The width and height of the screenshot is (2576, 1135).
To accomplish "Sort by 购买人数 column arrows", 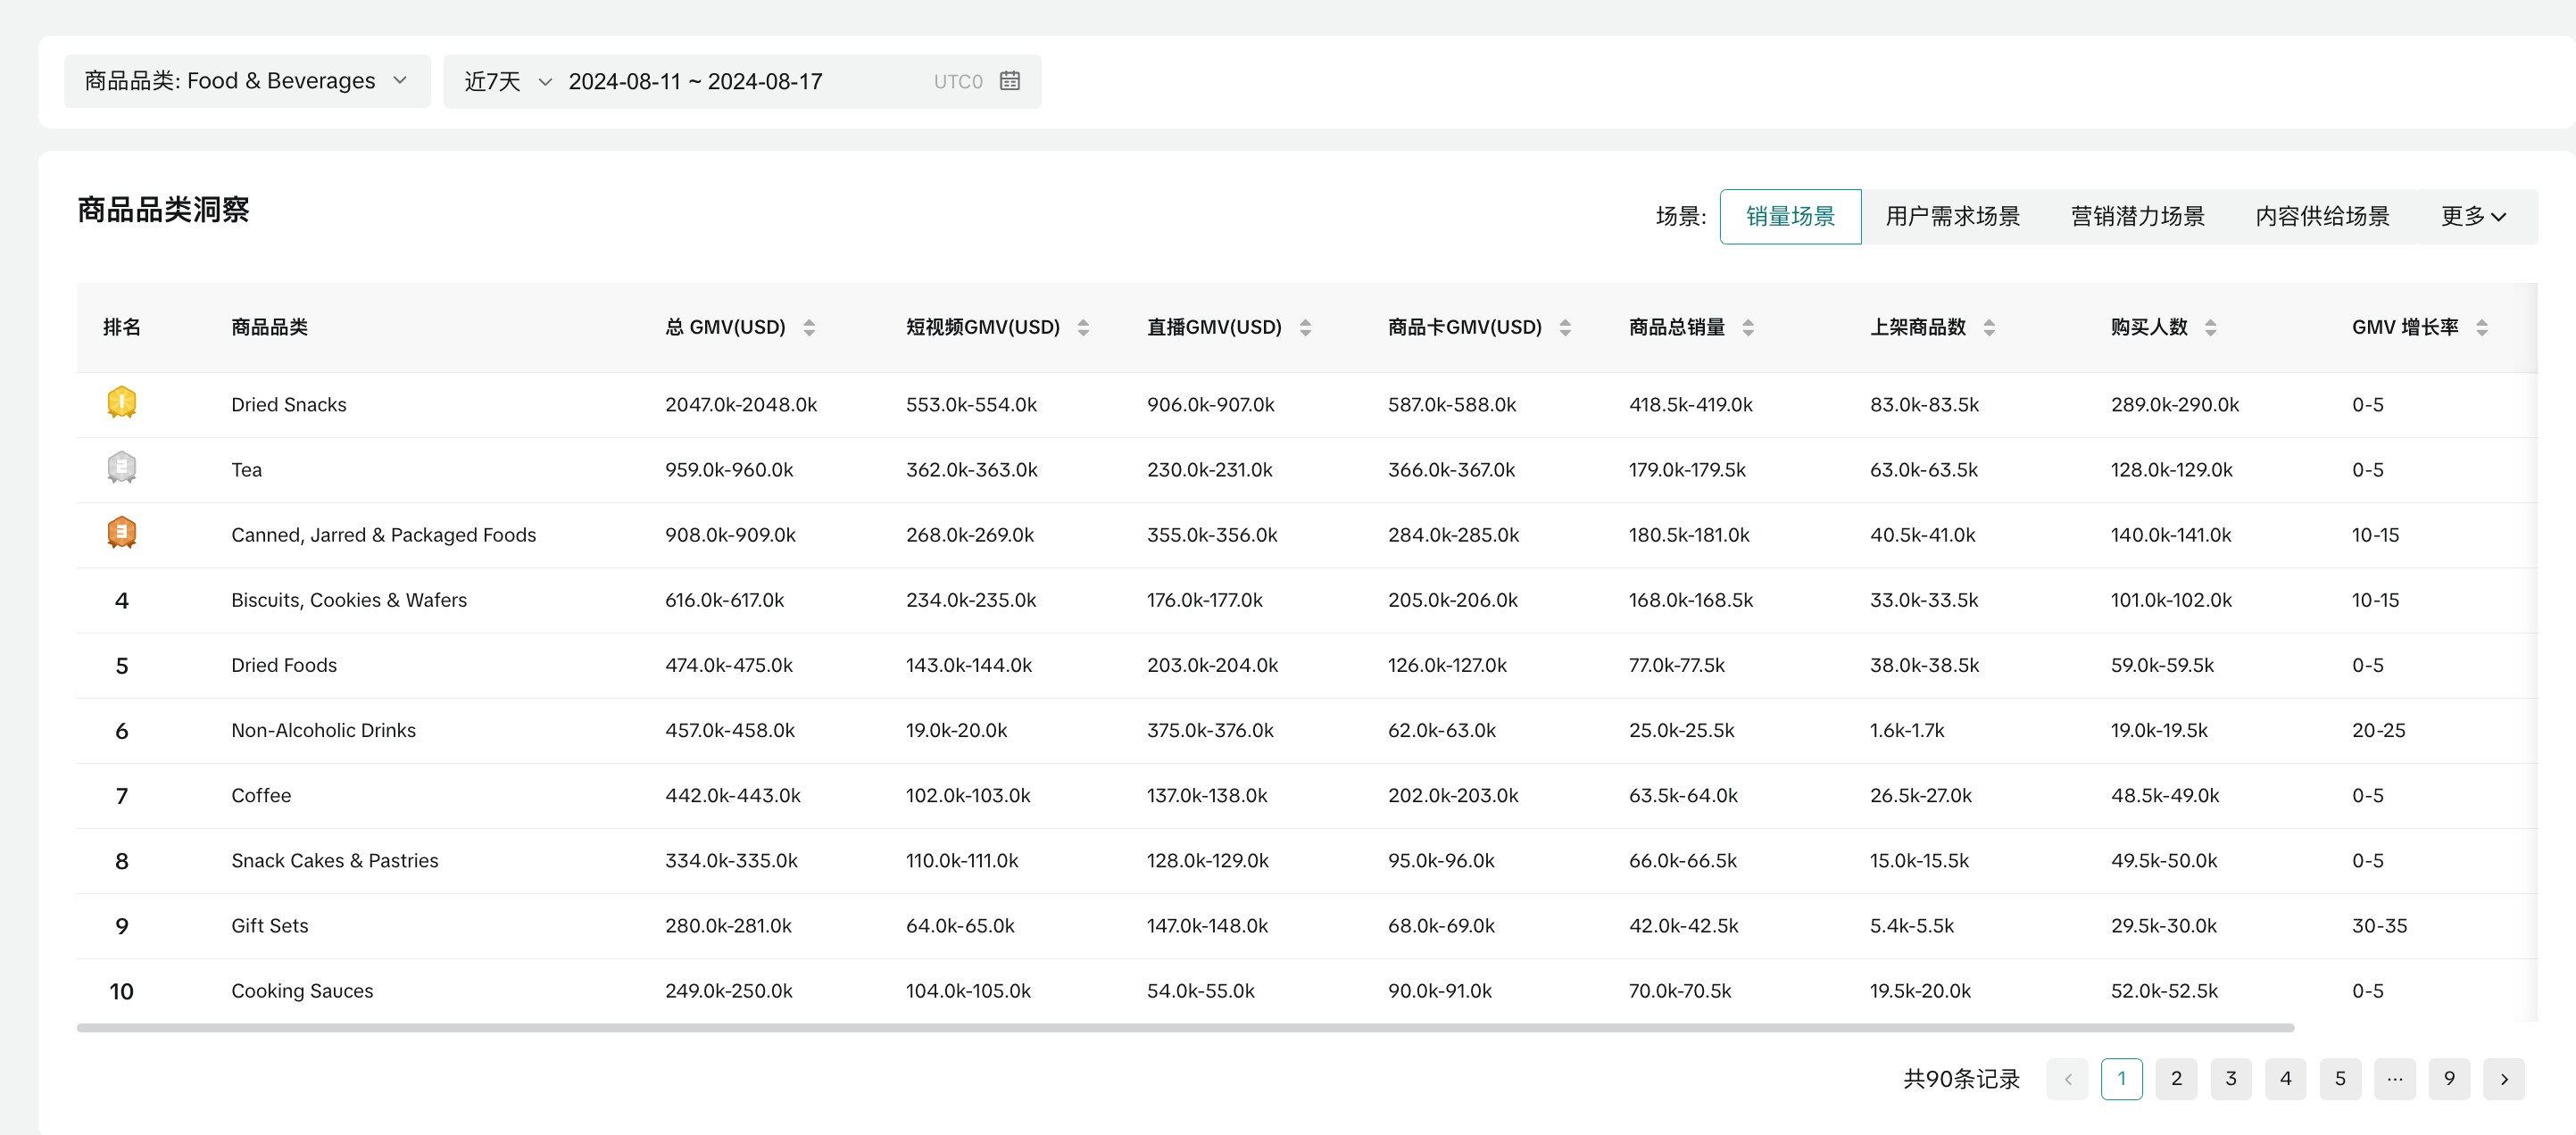I will (2210, 327).
